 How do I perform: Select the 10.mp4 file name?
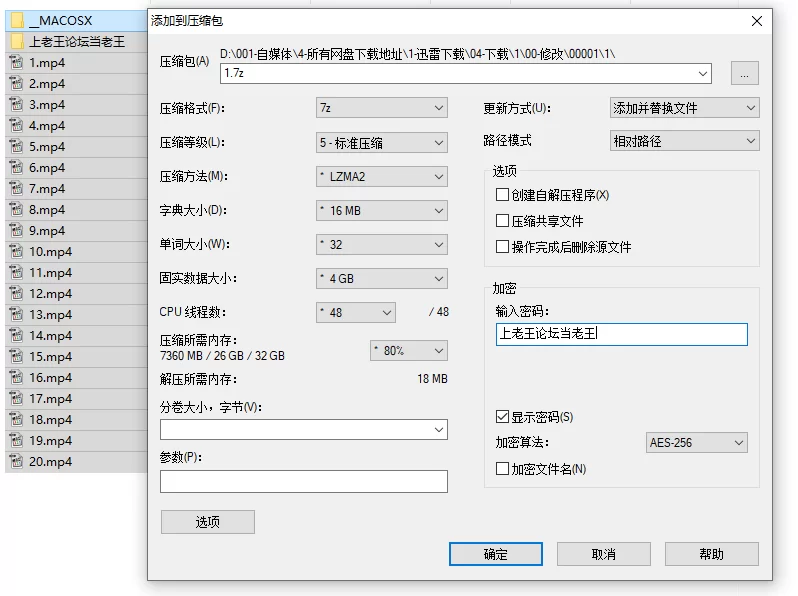50,251
